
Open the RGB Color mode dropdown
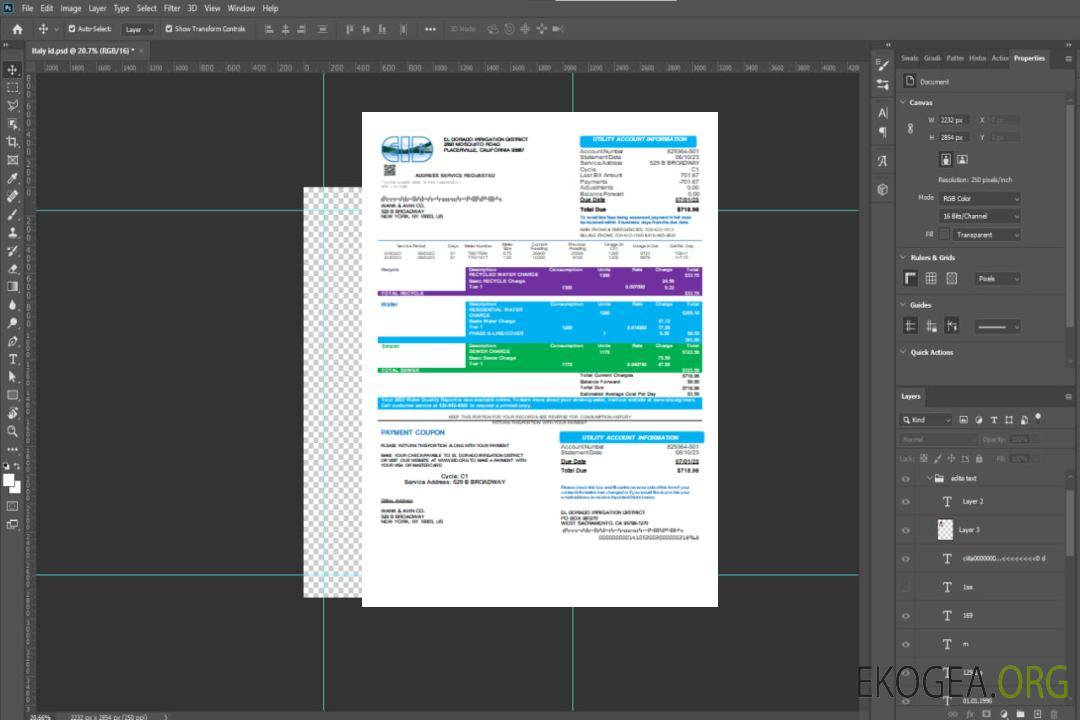coord(980,198)
